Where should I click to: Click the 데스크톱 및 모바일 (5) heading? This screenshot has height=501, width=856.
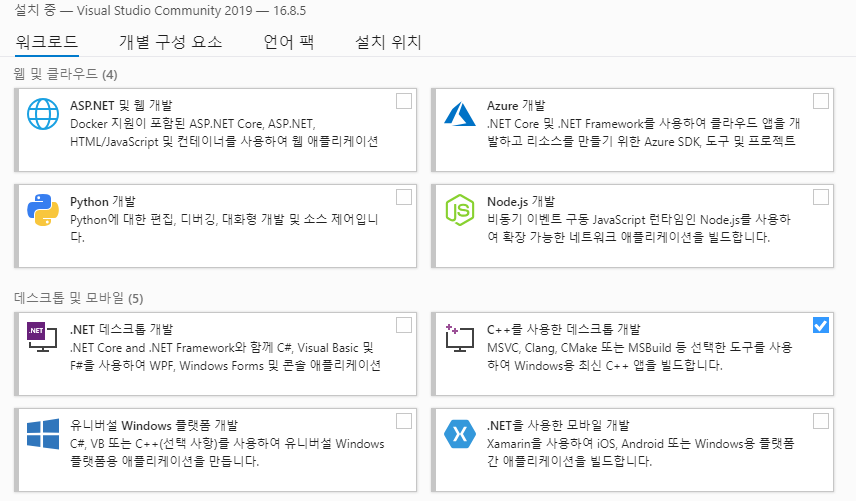point(79,298)
